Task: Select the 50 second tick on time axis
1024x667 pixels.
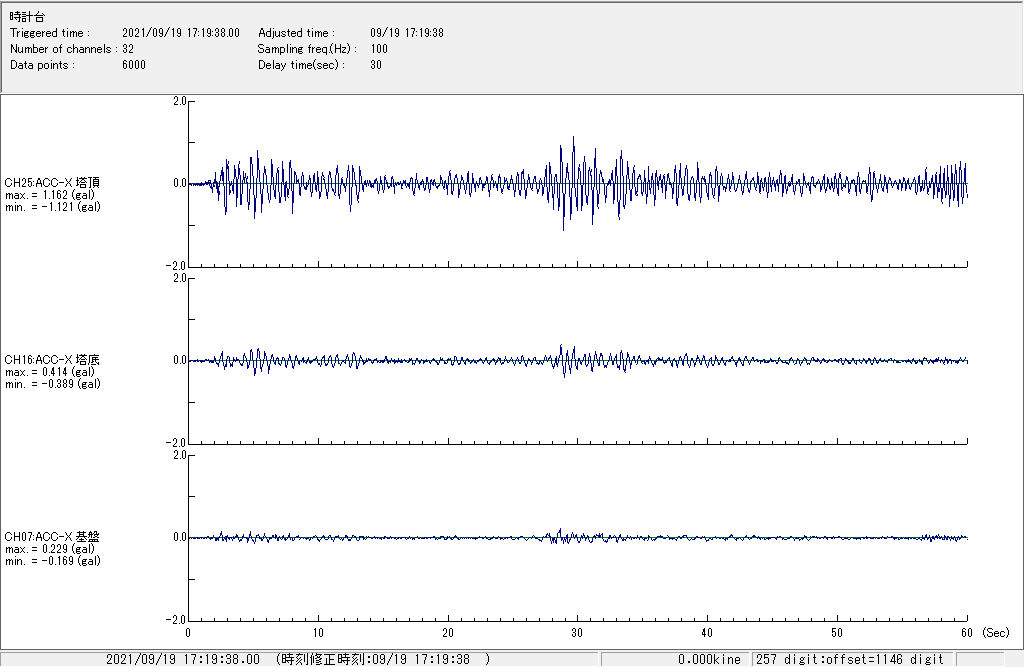Action: (837, 633)
